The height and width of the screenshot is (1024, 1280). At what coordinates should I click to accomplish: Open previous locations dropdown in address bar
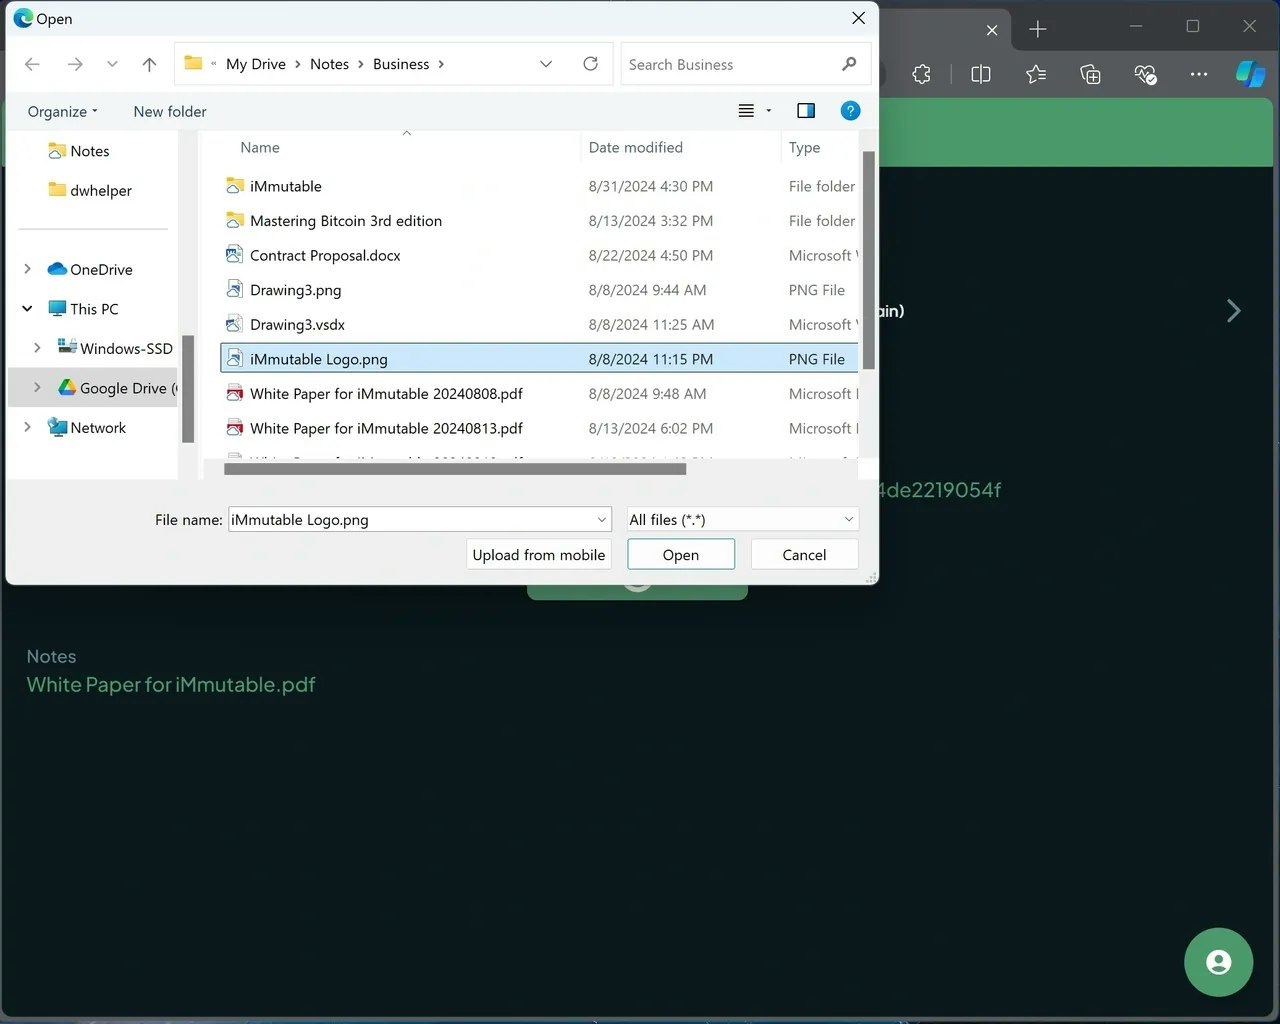tap(546, 64)
